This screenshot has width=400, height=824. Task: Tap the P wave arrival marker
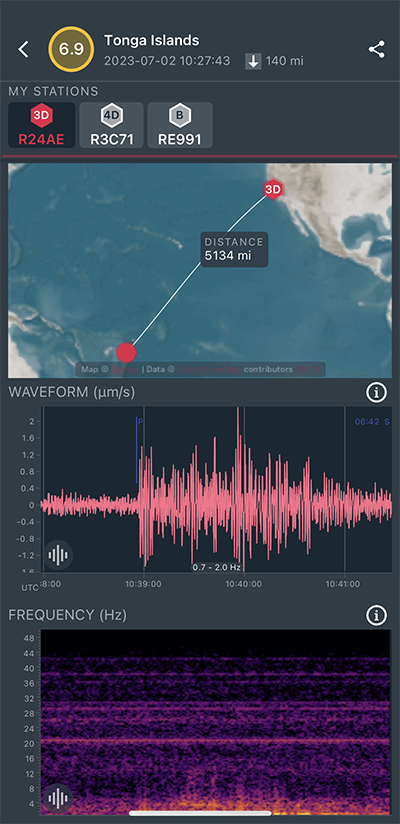tap(139, 450)
